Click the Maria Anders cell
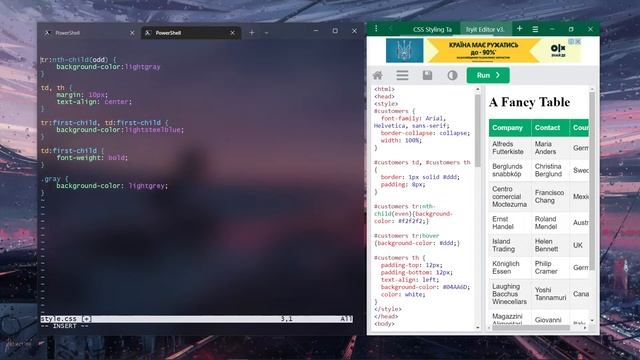This screenshot has height=360, width=640. pos(550,148)
